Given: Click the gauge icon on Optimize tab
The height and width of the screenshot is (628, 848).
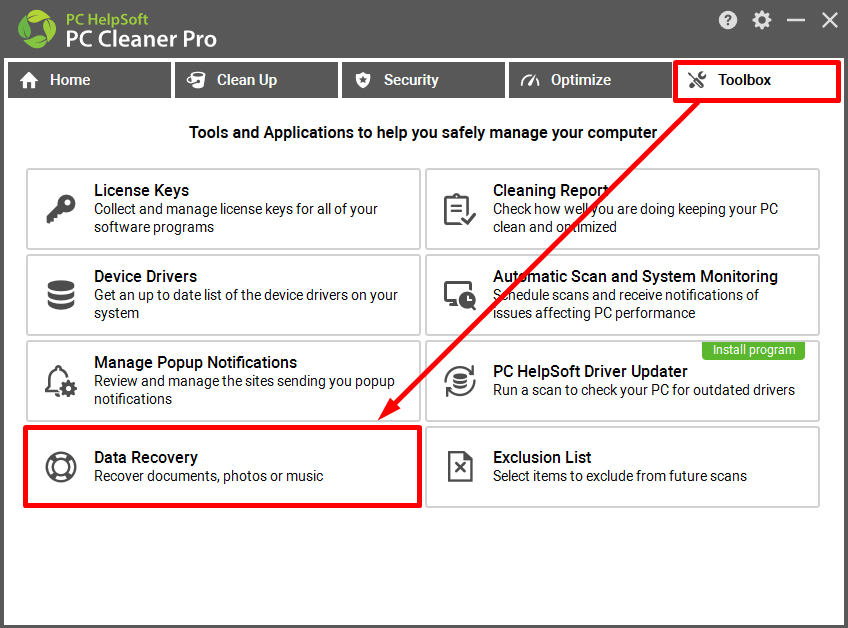Looking at the screenshot, I should 530,81.
